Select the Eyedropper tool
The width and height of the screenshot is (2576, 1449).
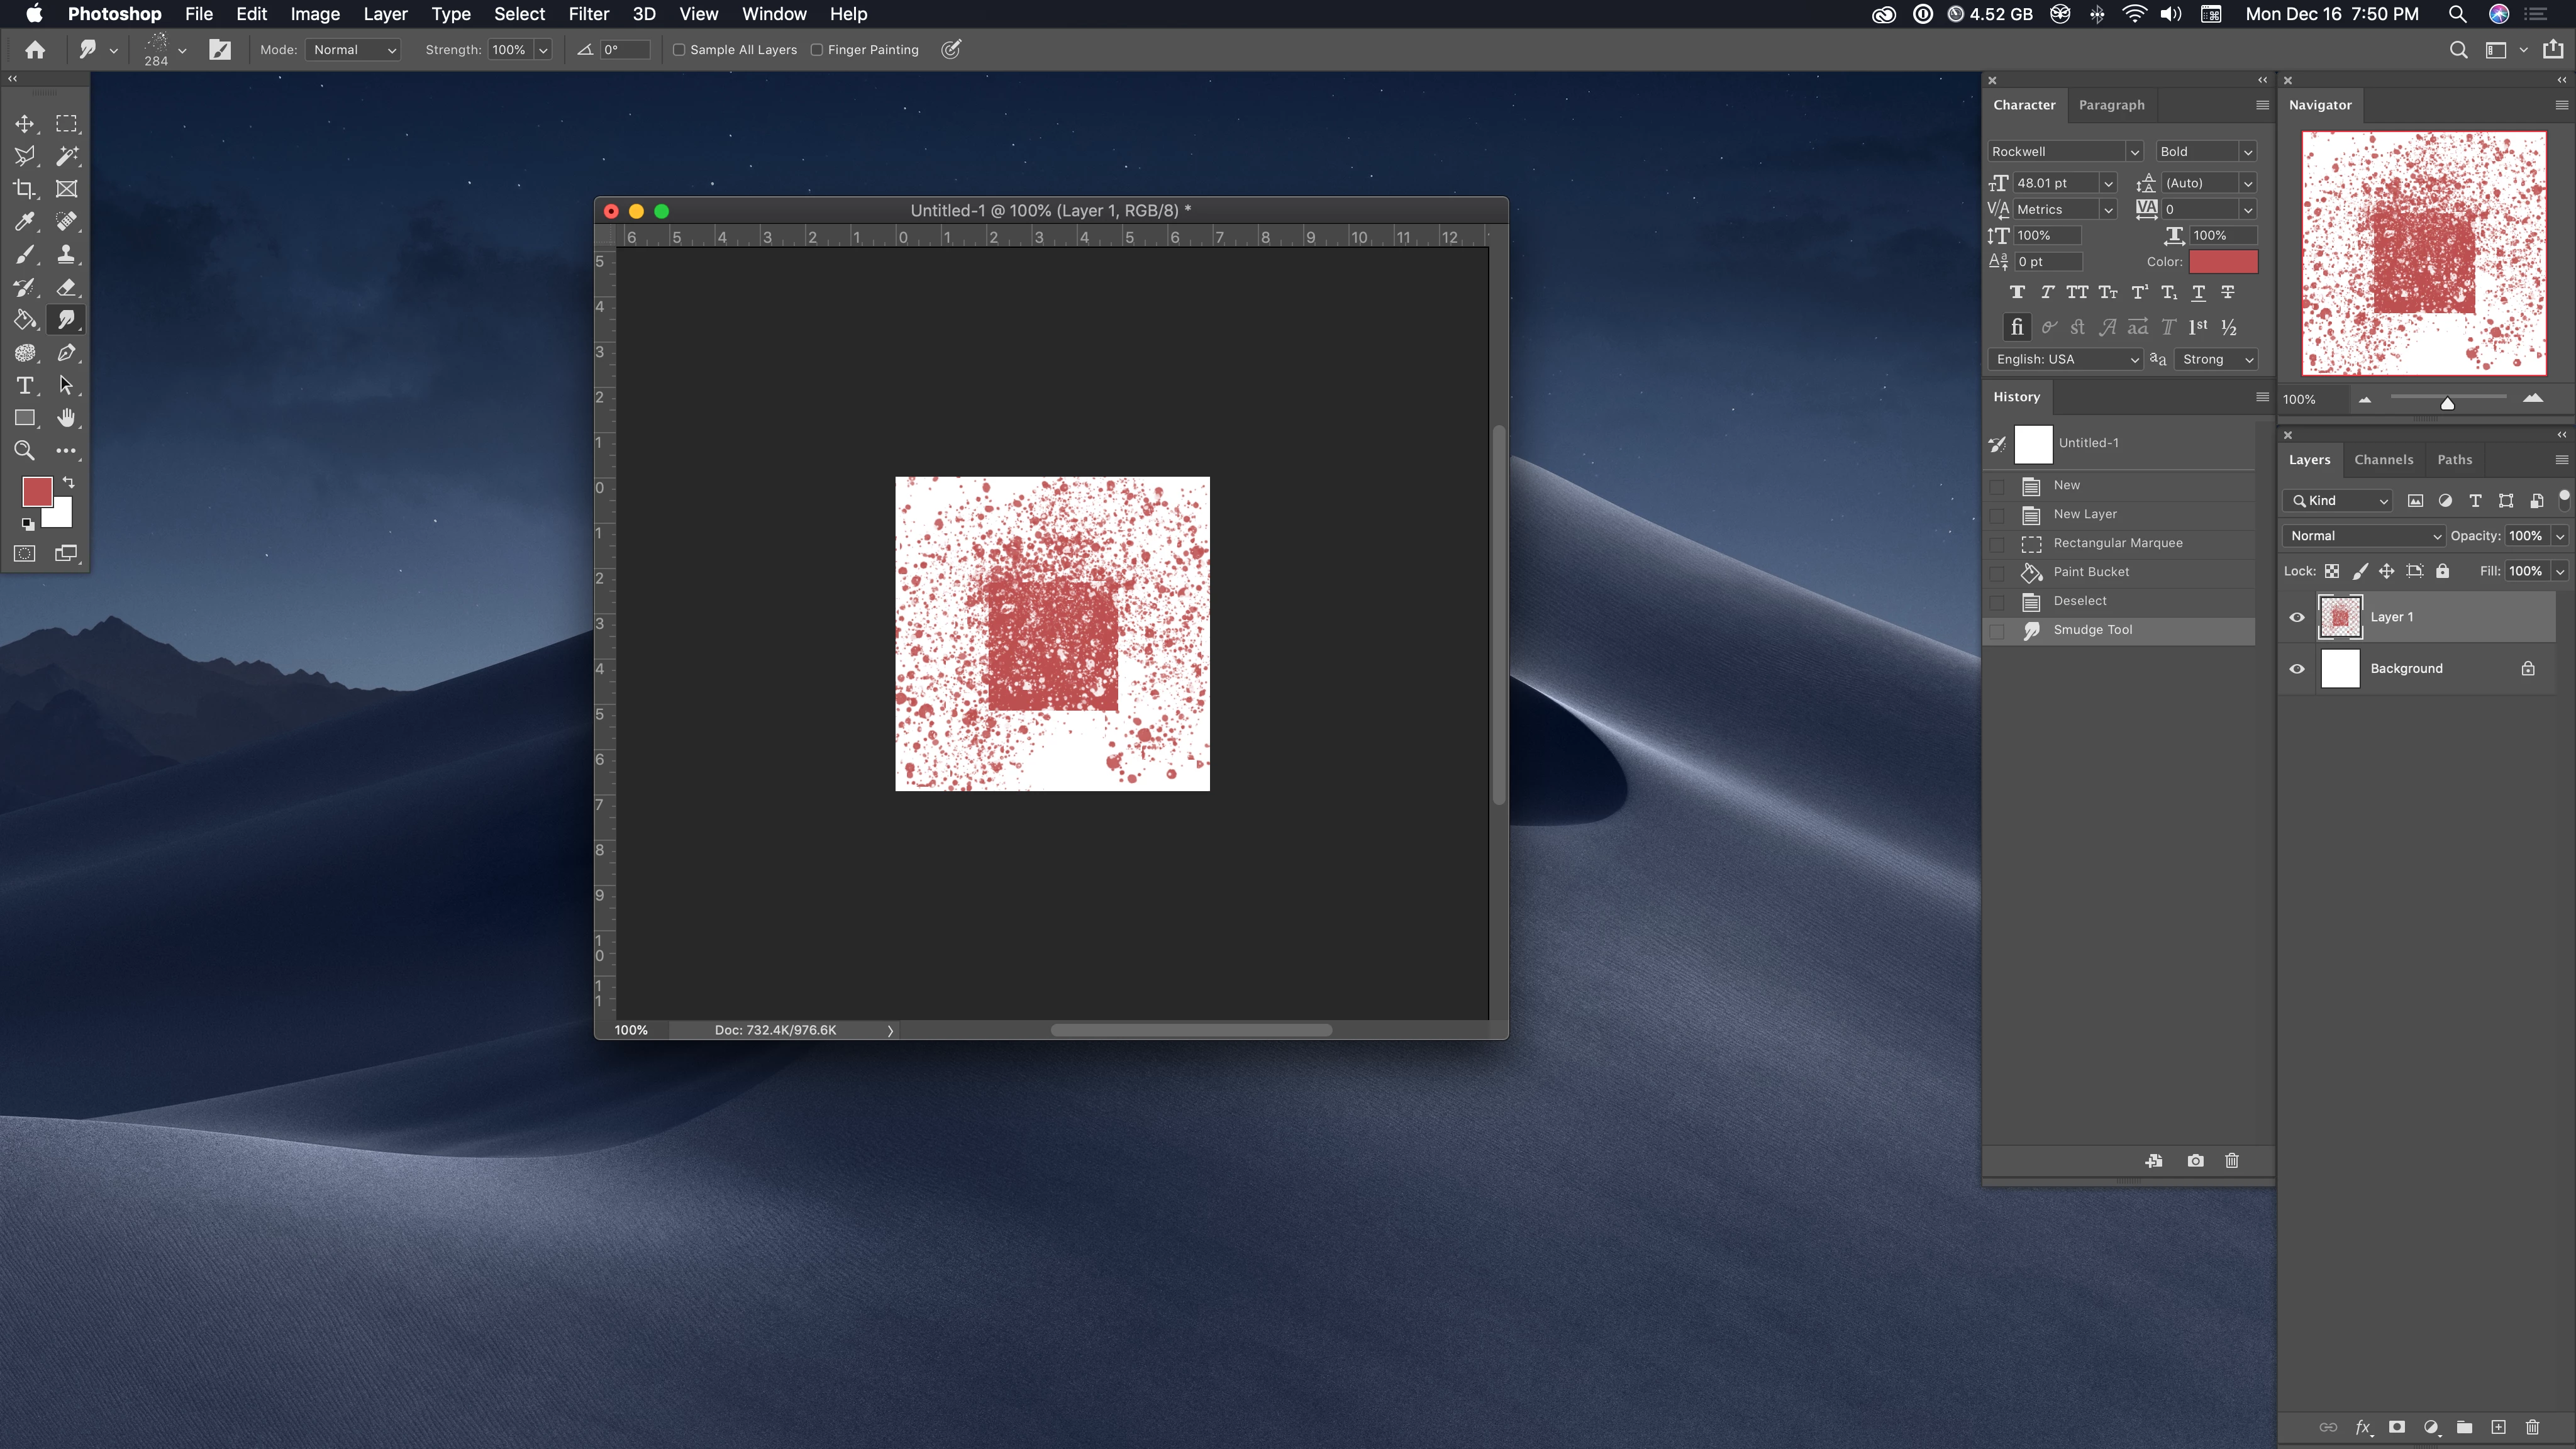pyautogui.click(x=25, y=222)
